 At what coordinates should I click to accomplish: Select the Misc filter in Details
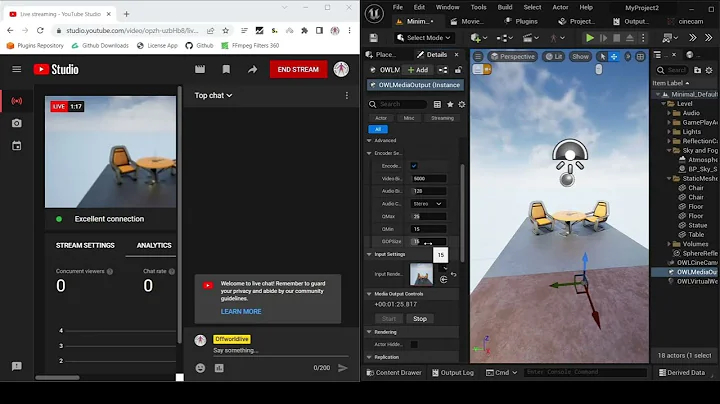[409, 118]
